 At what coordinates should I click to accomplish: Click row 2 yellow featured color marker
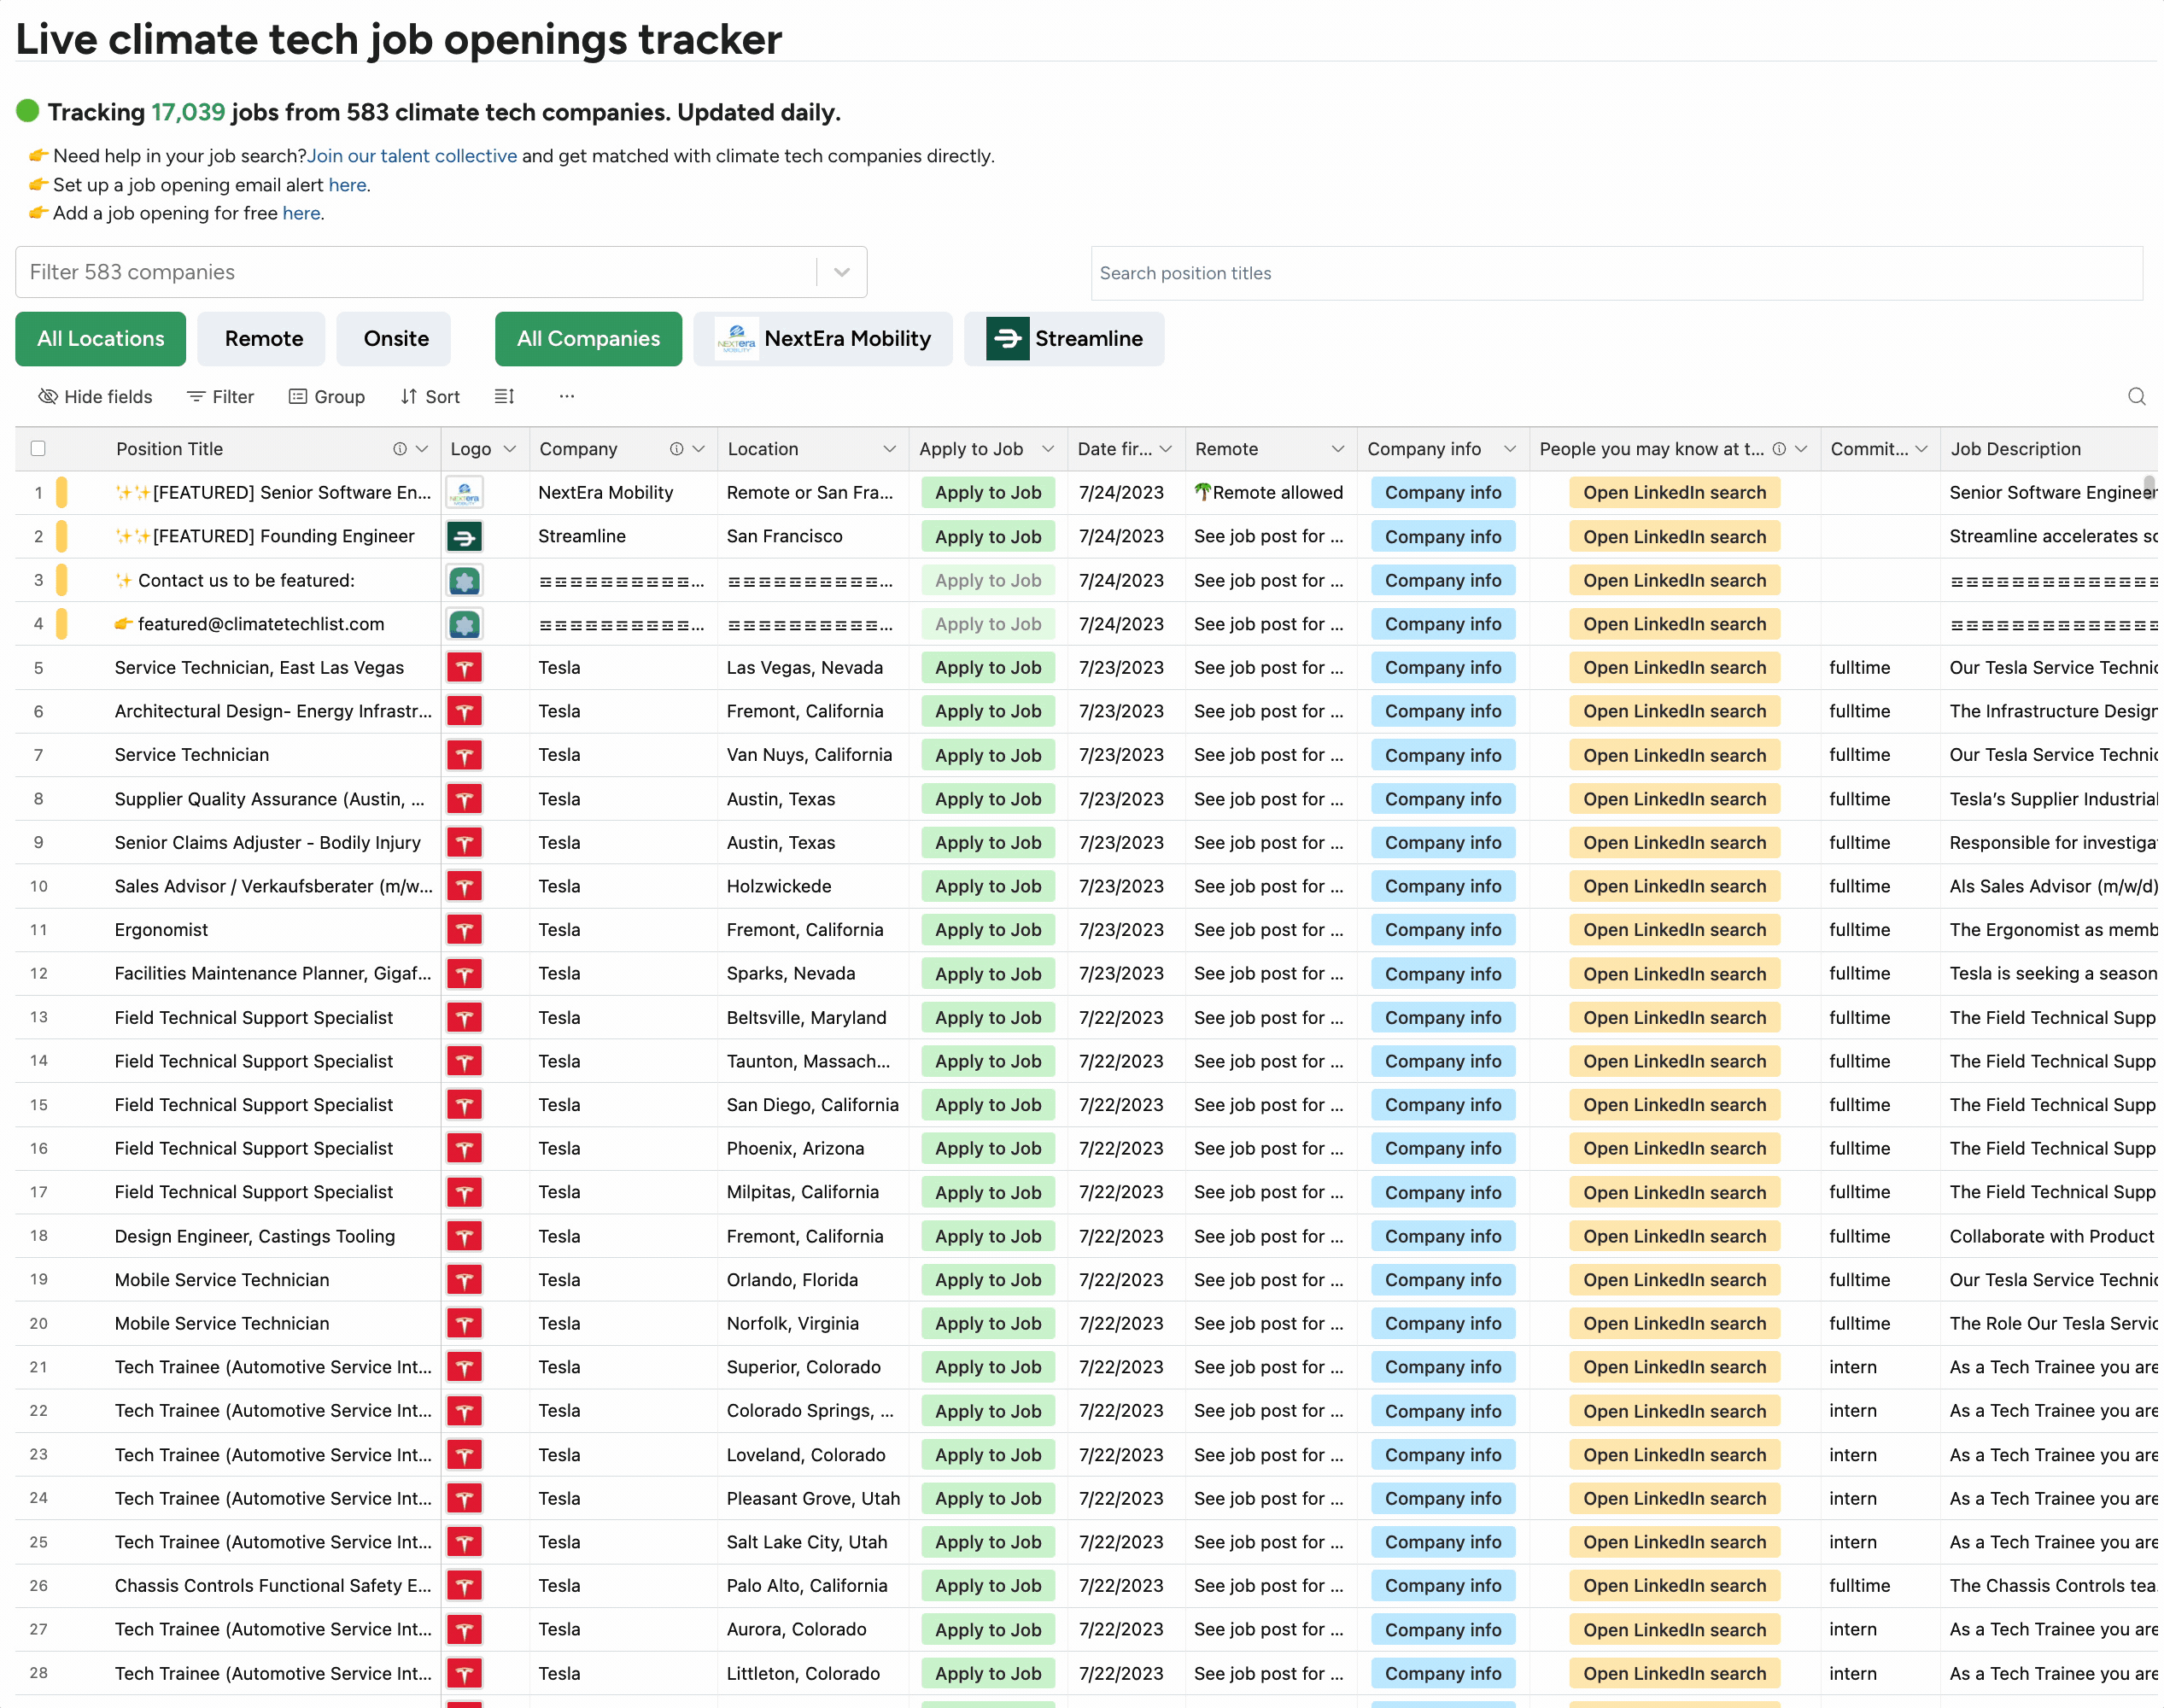coord(62,537)
